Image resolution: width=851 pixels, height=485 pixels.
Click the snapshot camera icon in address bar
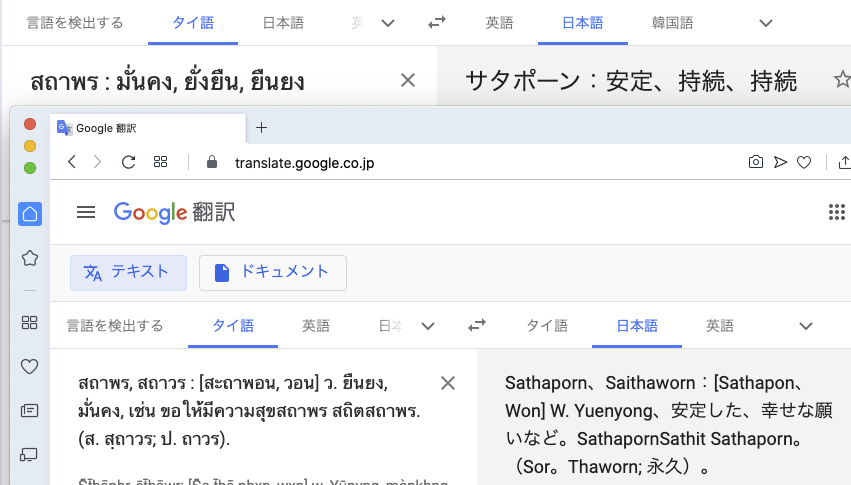pyautogui.click(x=756, y=162)
